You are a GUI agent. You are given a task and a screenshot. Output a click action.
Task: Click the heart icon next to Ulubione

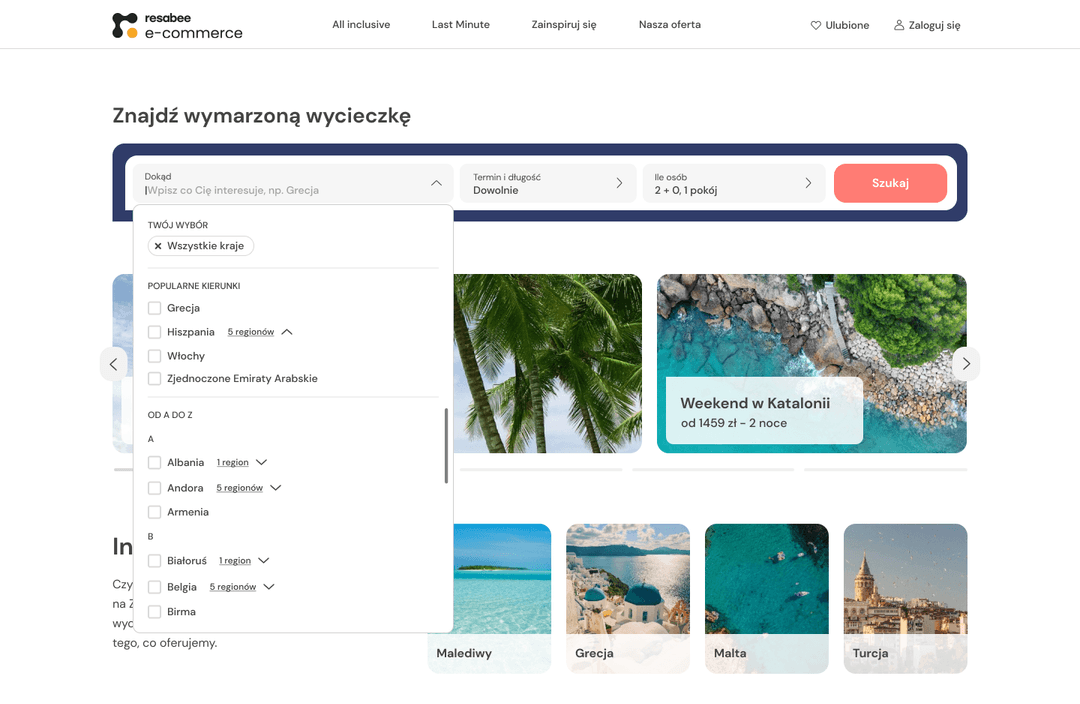click(x=817, y=24)
